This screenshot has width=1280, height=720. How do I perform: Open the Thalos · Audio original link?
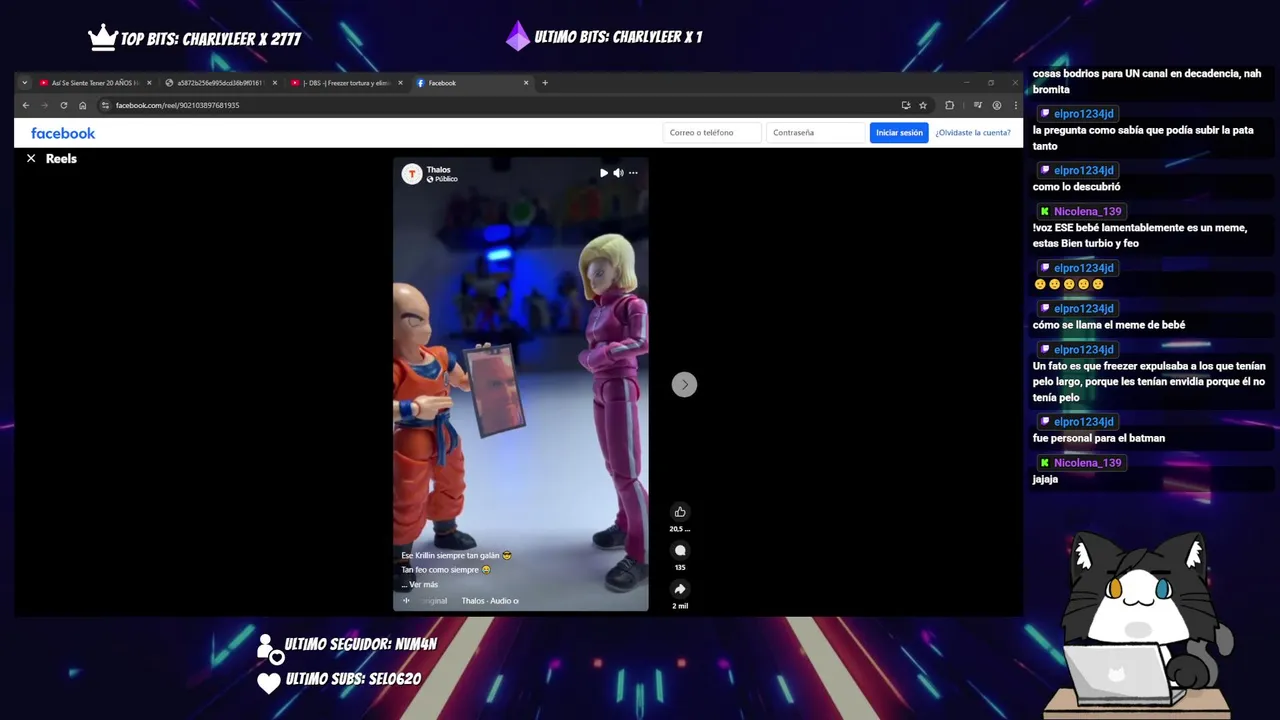pos(490,601)
